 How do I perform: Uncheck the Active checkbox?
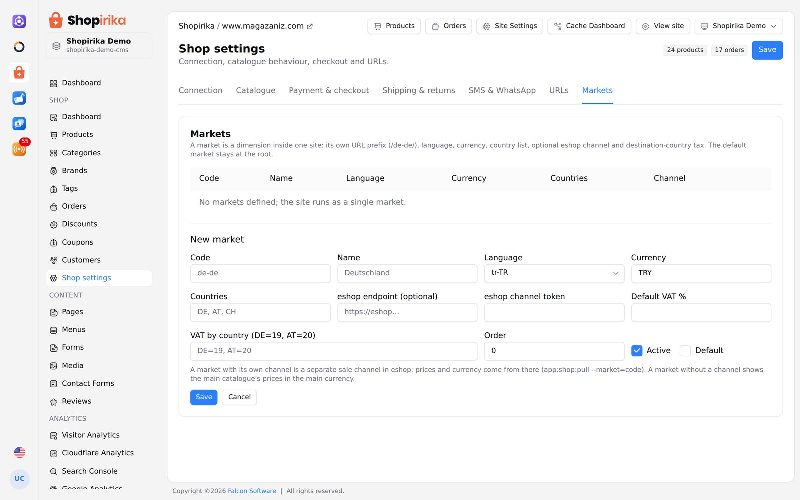coord(636,351)
